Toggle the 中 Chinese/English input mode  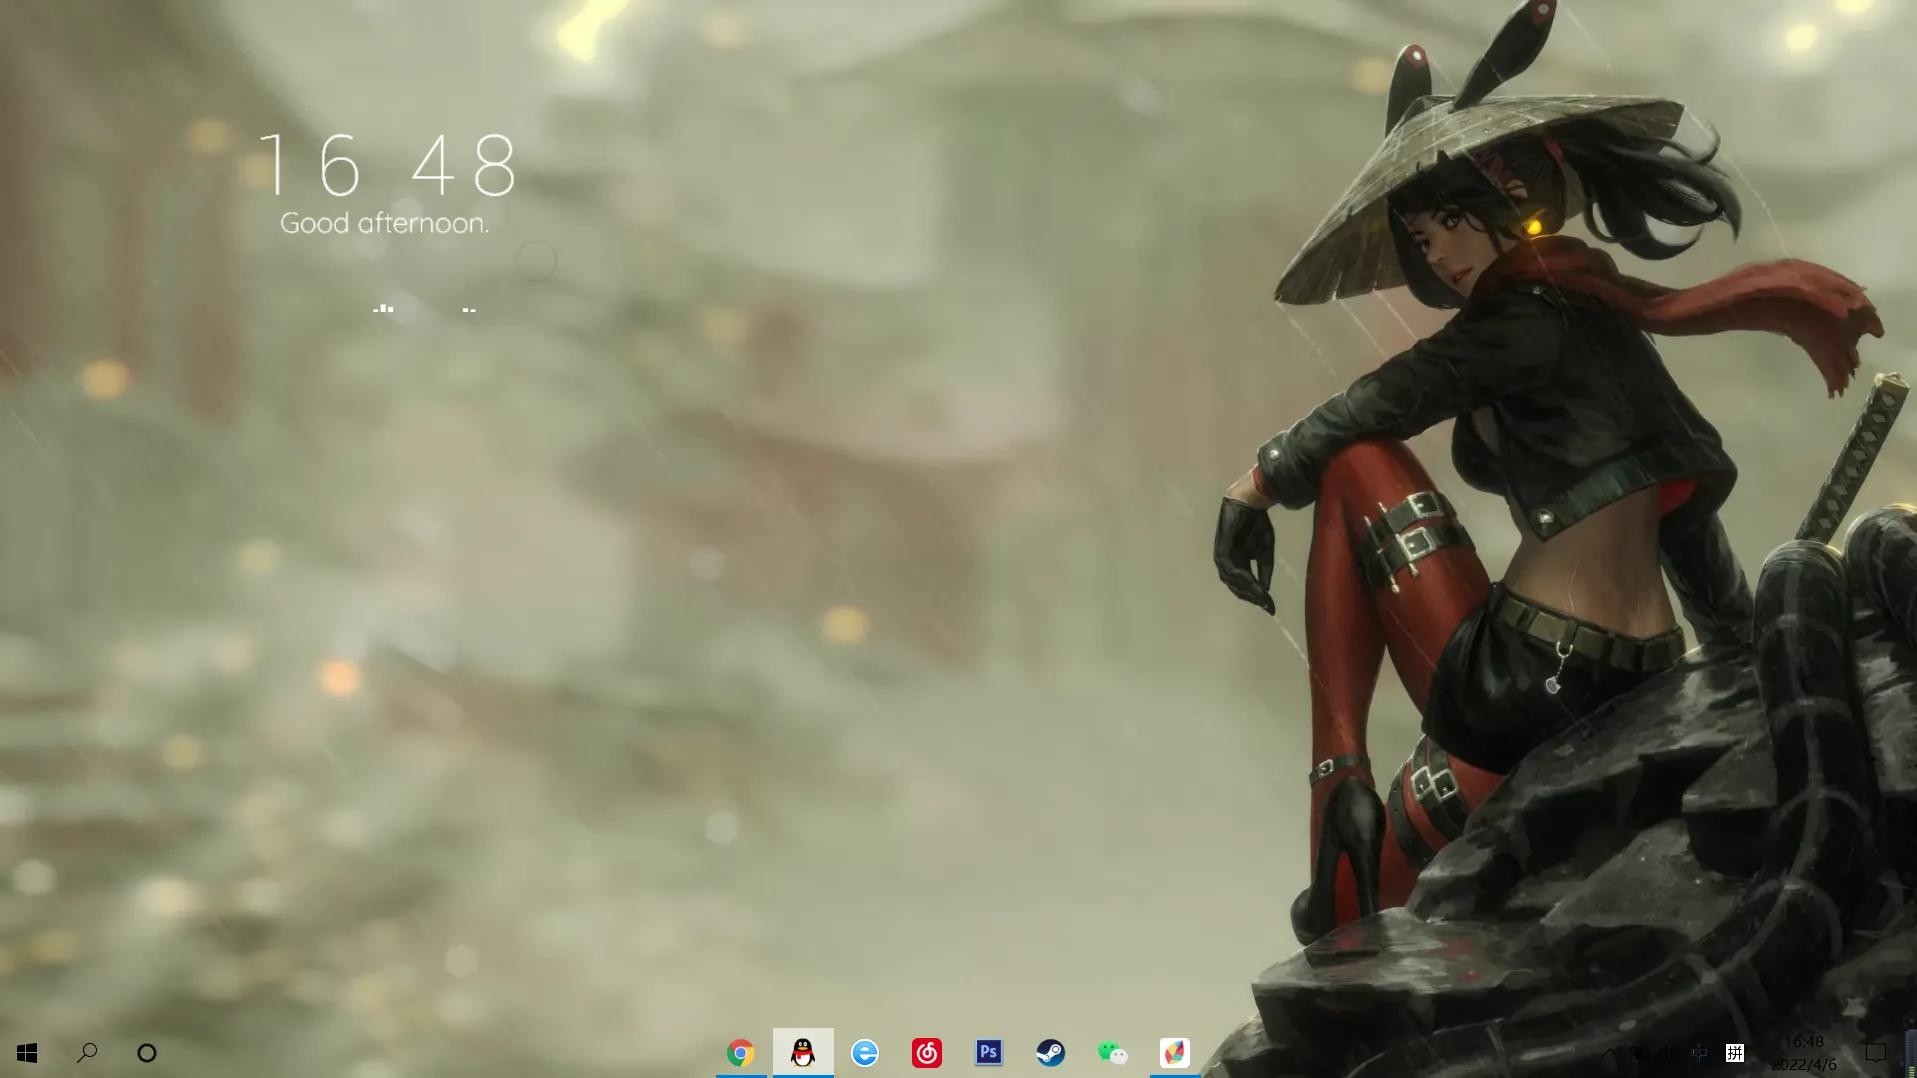(1699, 1053)
